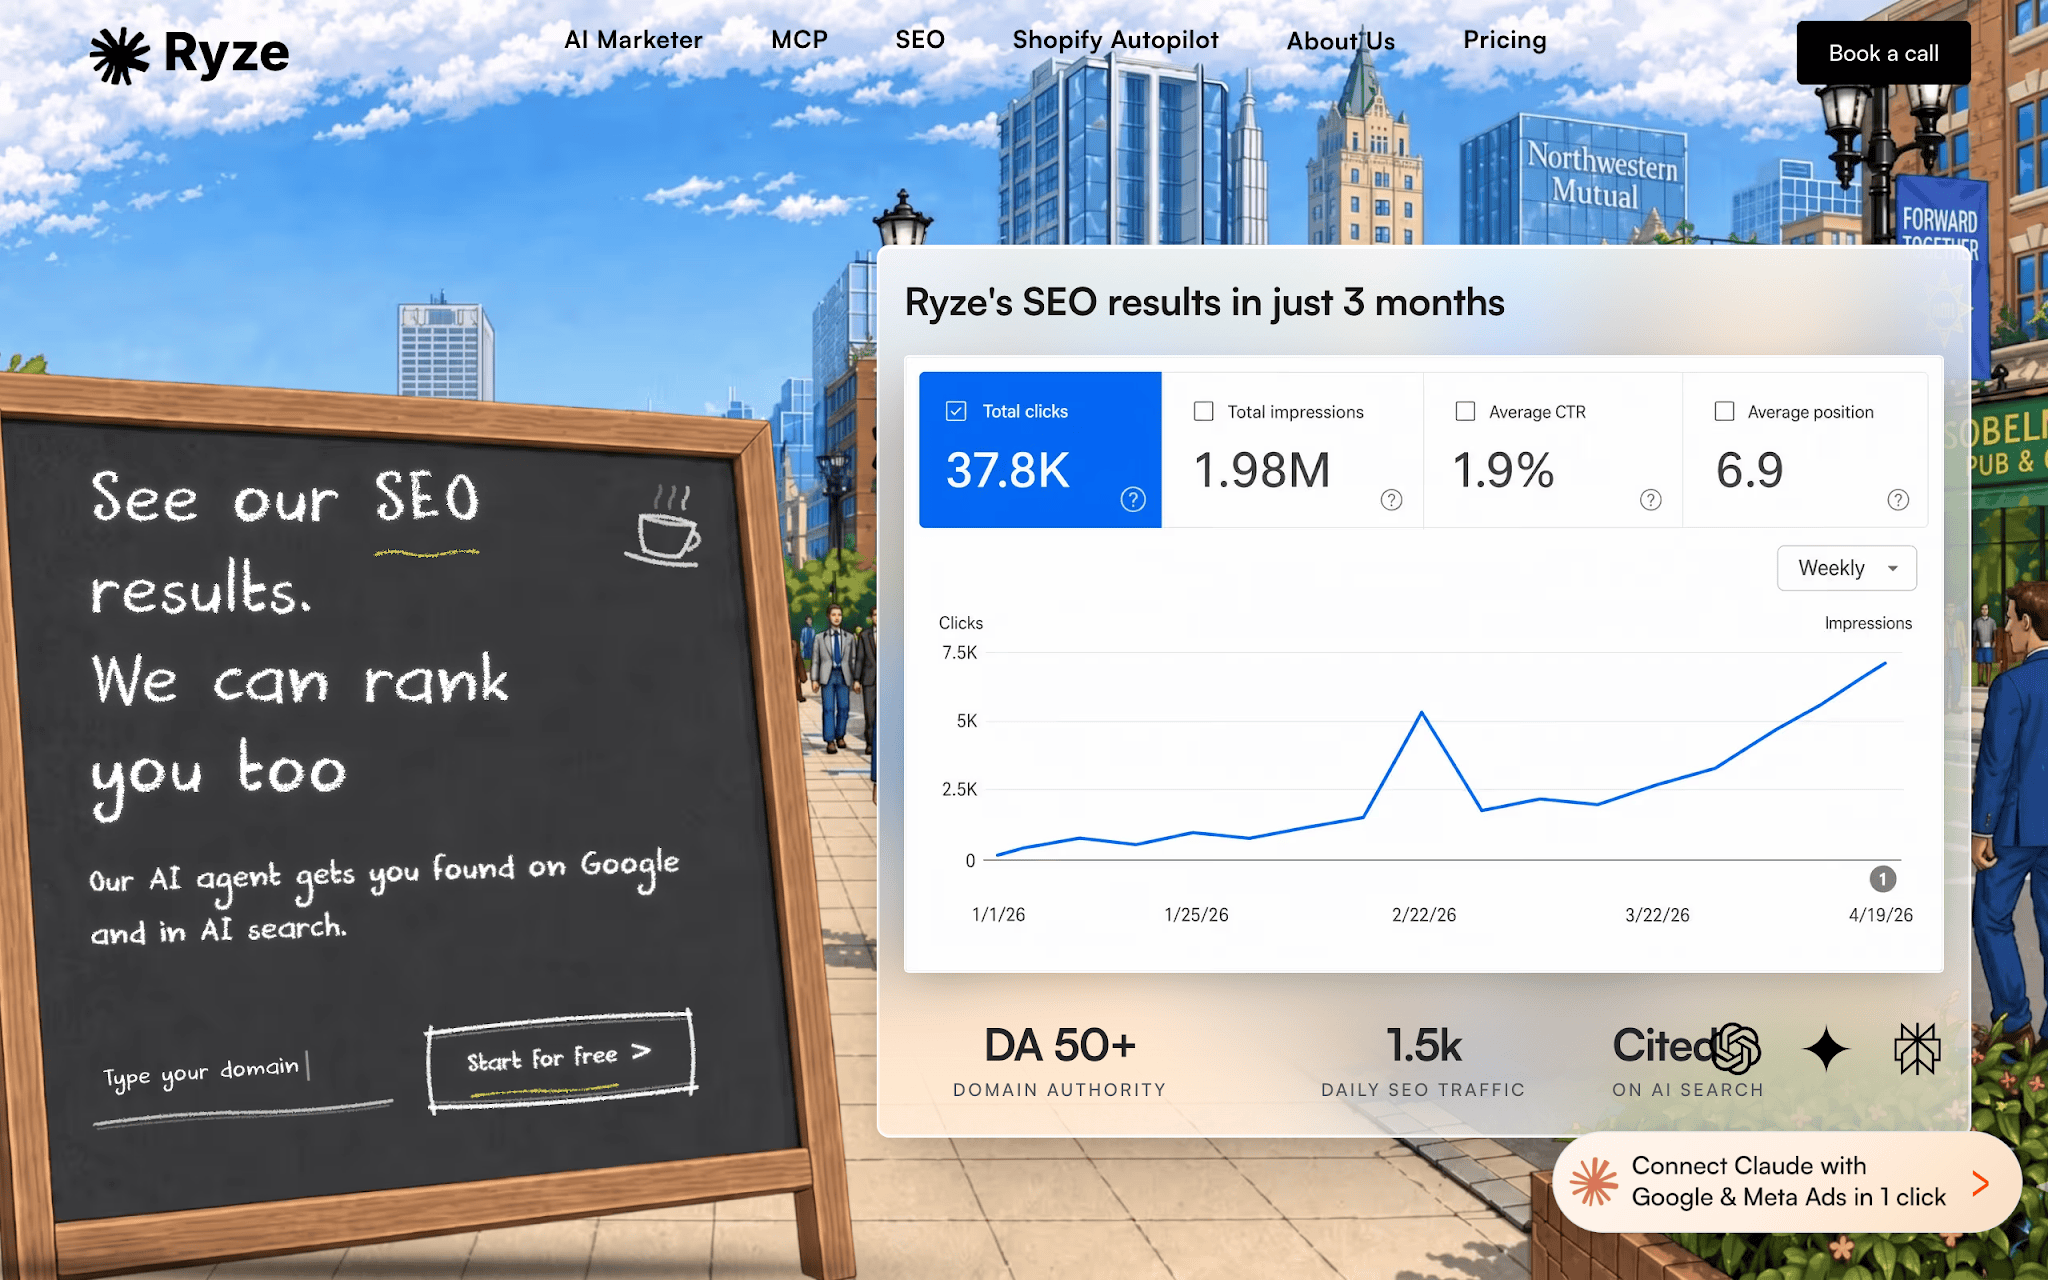
Task: Select the 37.8K total clicks value
Action: [1007, 470]
